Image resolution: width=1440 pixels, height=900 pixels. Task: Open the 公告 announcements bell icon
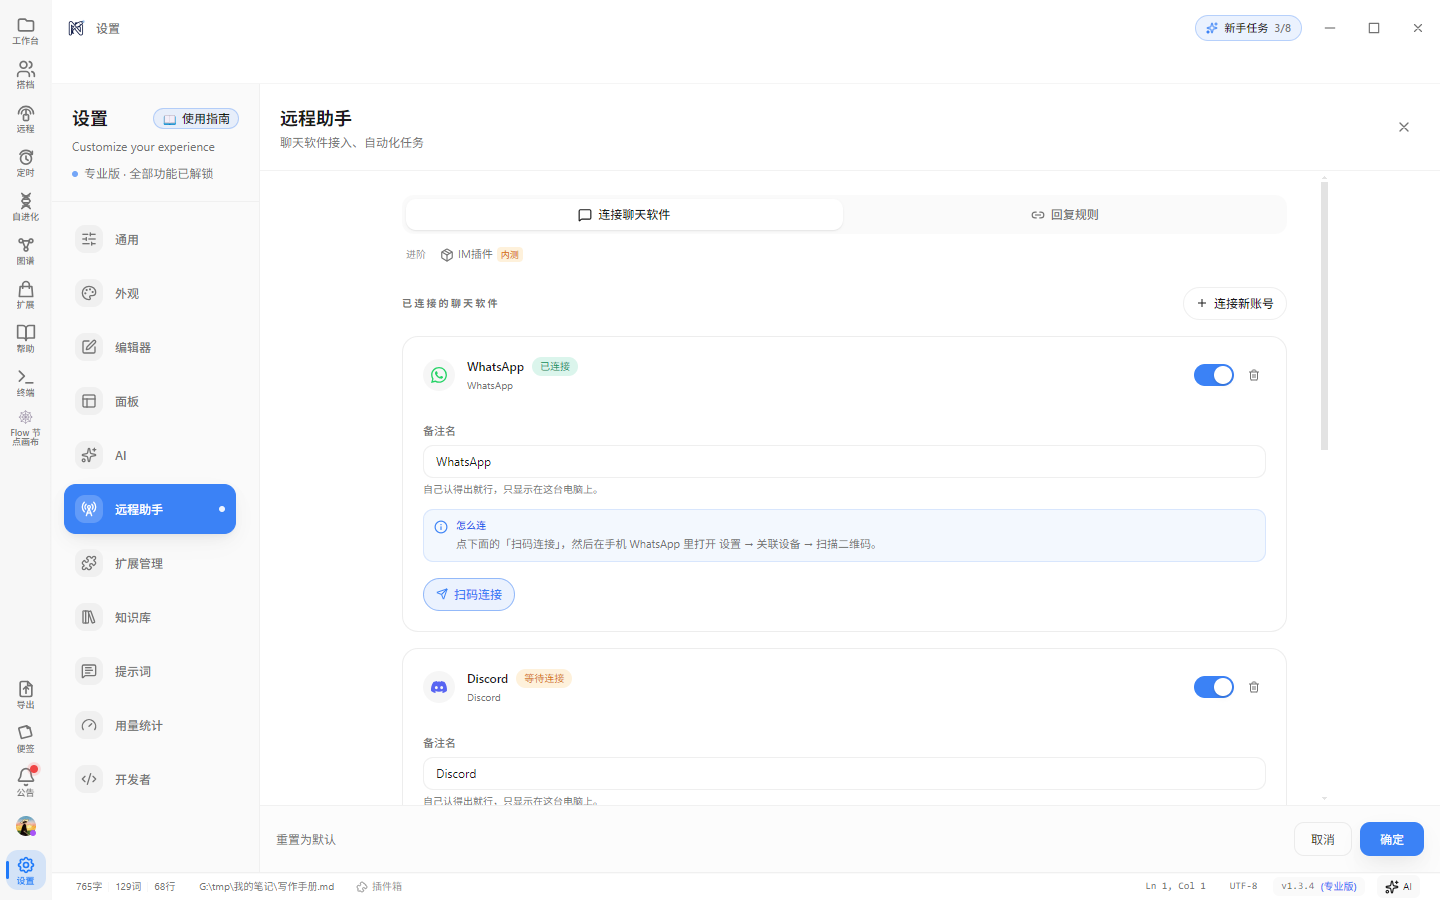[x=26, y=782]
